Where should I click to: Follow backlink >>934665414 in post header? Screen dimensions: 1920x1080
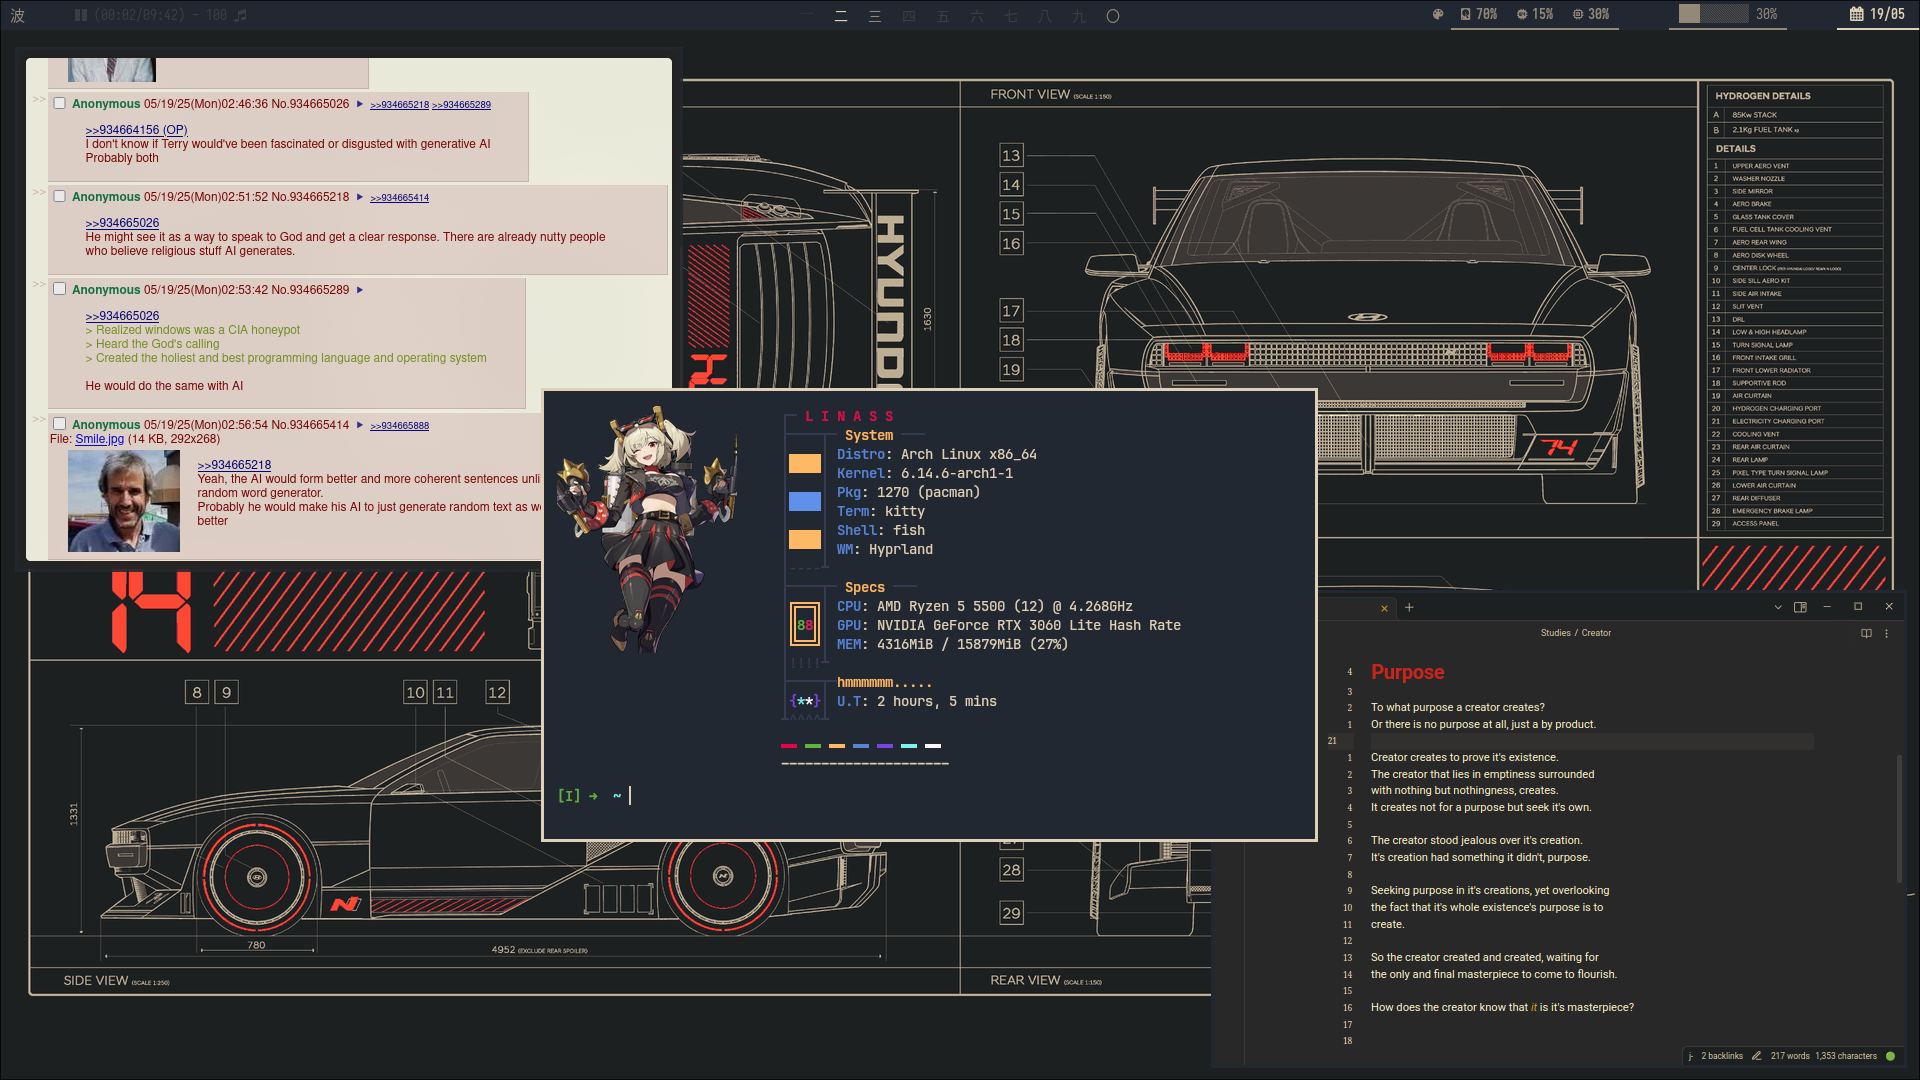[x=399, y=198]
